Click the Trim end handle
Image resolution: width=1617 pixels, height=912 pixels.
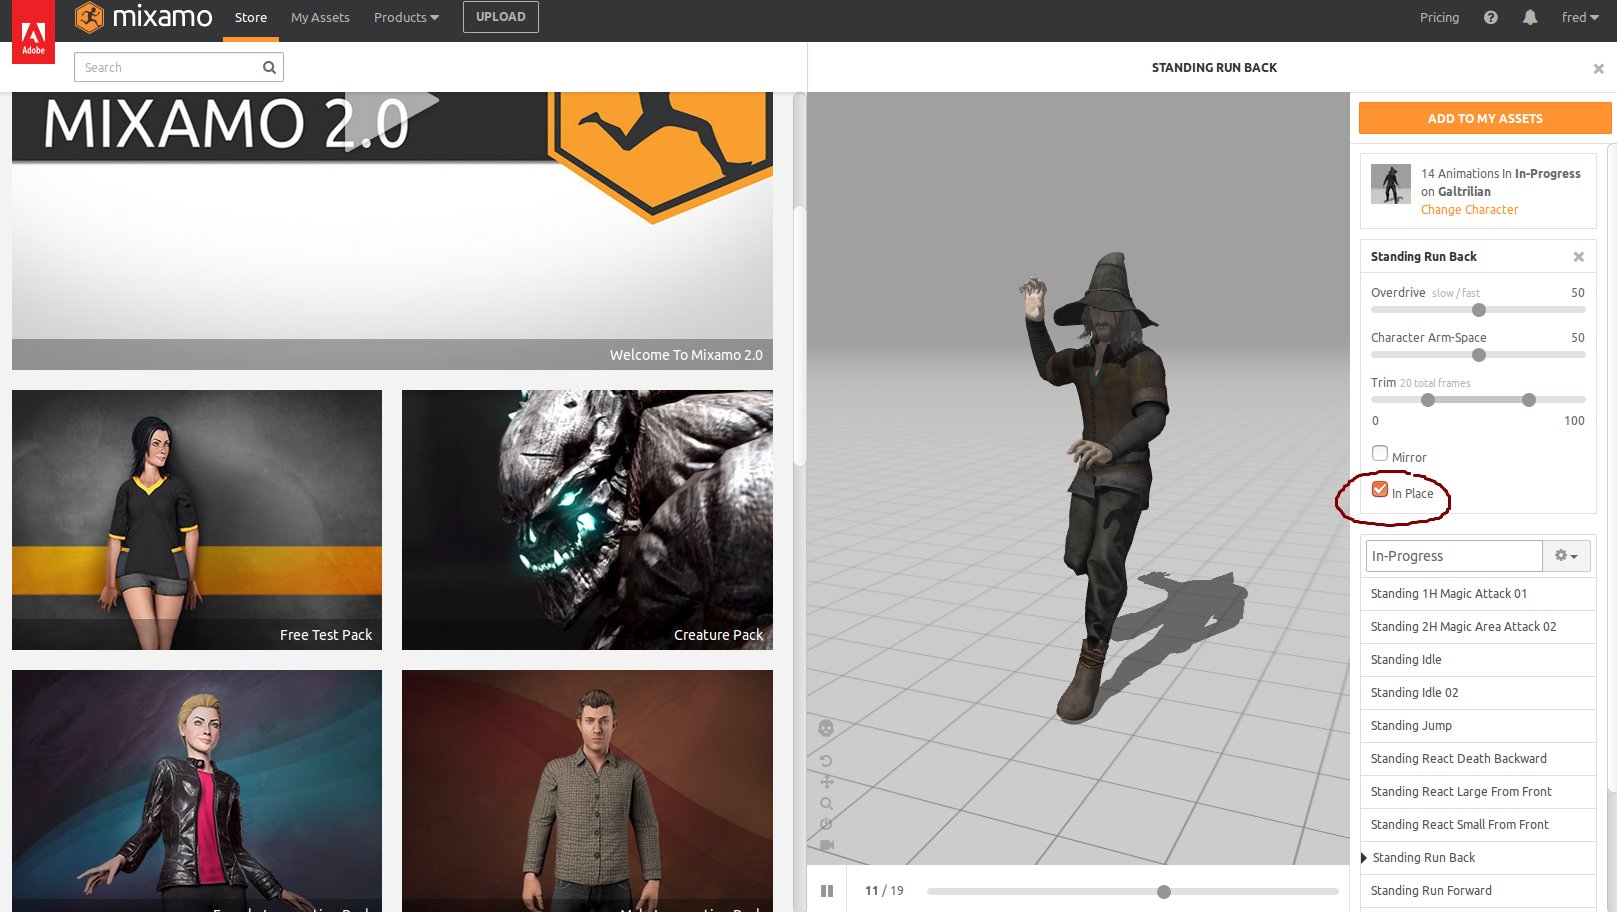[x=1529, y=400]
